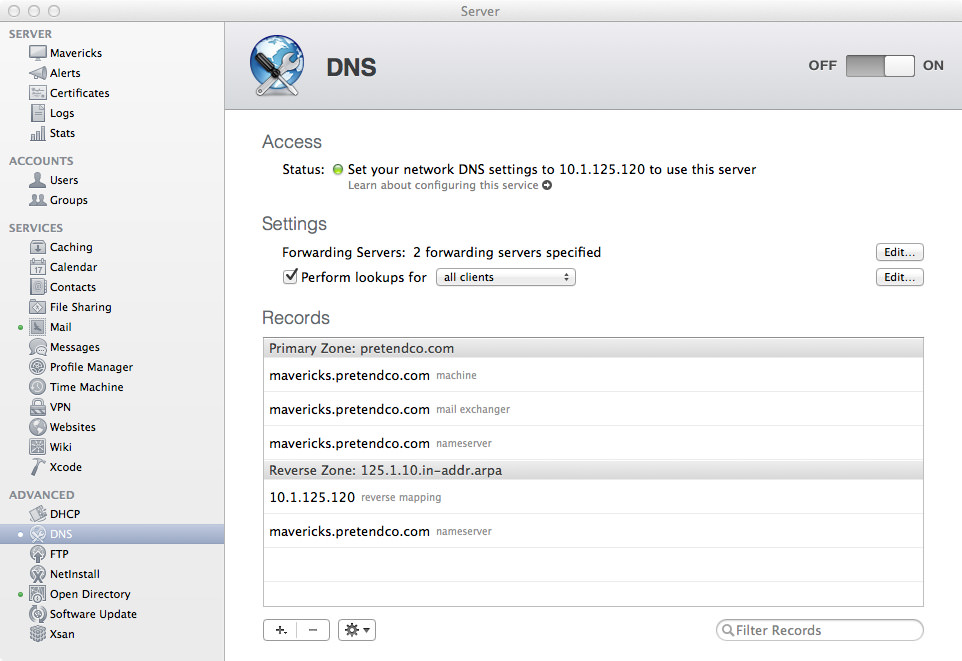Click Reverse Zone: 125.1.10.in-addr.arpa header
This screenshot has width=962, height=661.
tap(593, 470)
